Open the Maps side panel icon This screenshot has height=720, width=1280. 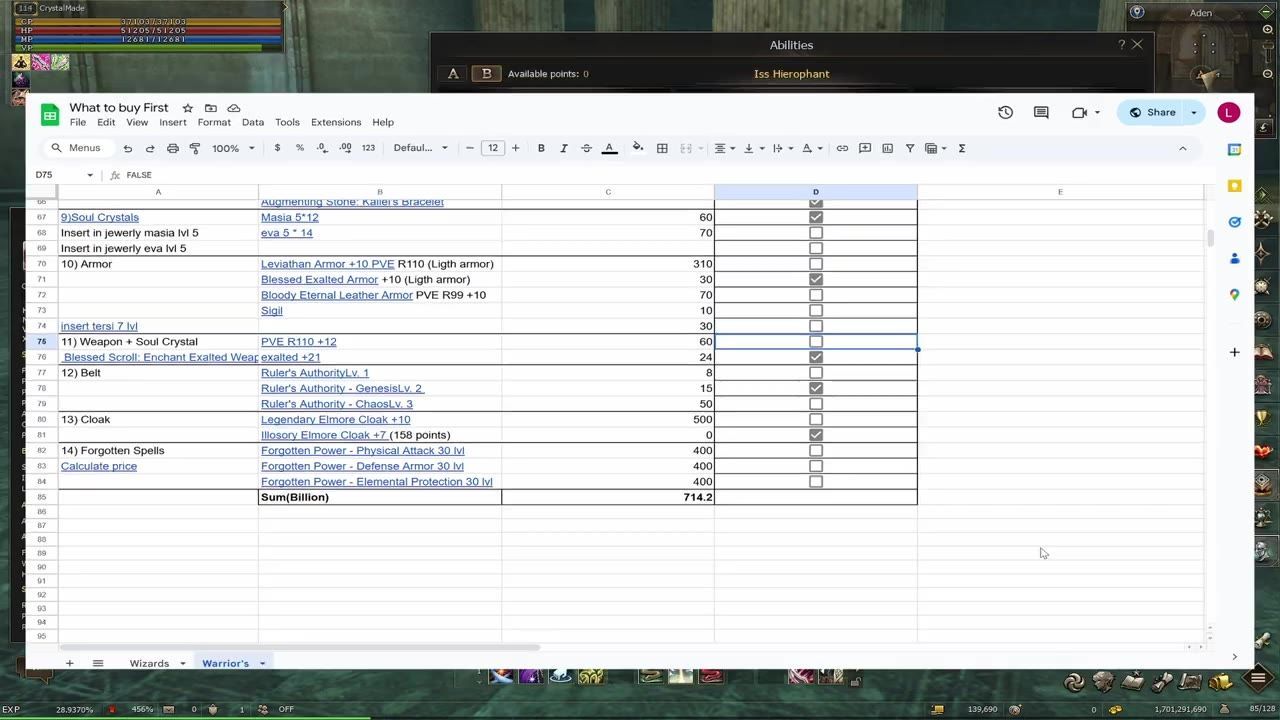(1234, 294)
